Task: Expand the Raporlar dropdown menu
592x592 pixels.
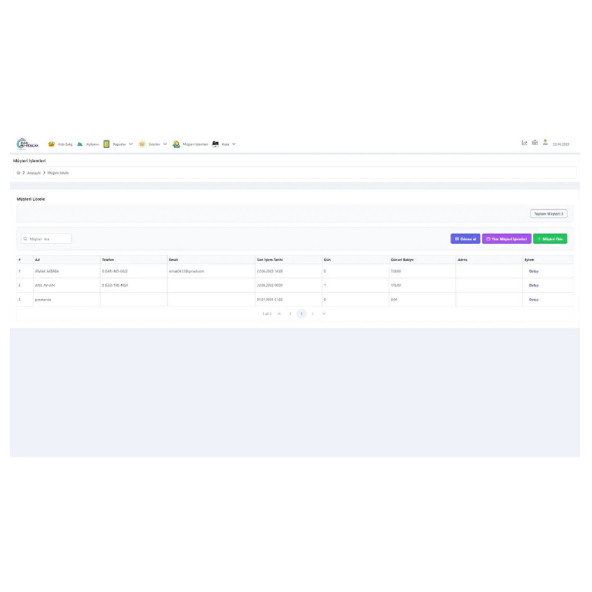Action: click(131, 144)
